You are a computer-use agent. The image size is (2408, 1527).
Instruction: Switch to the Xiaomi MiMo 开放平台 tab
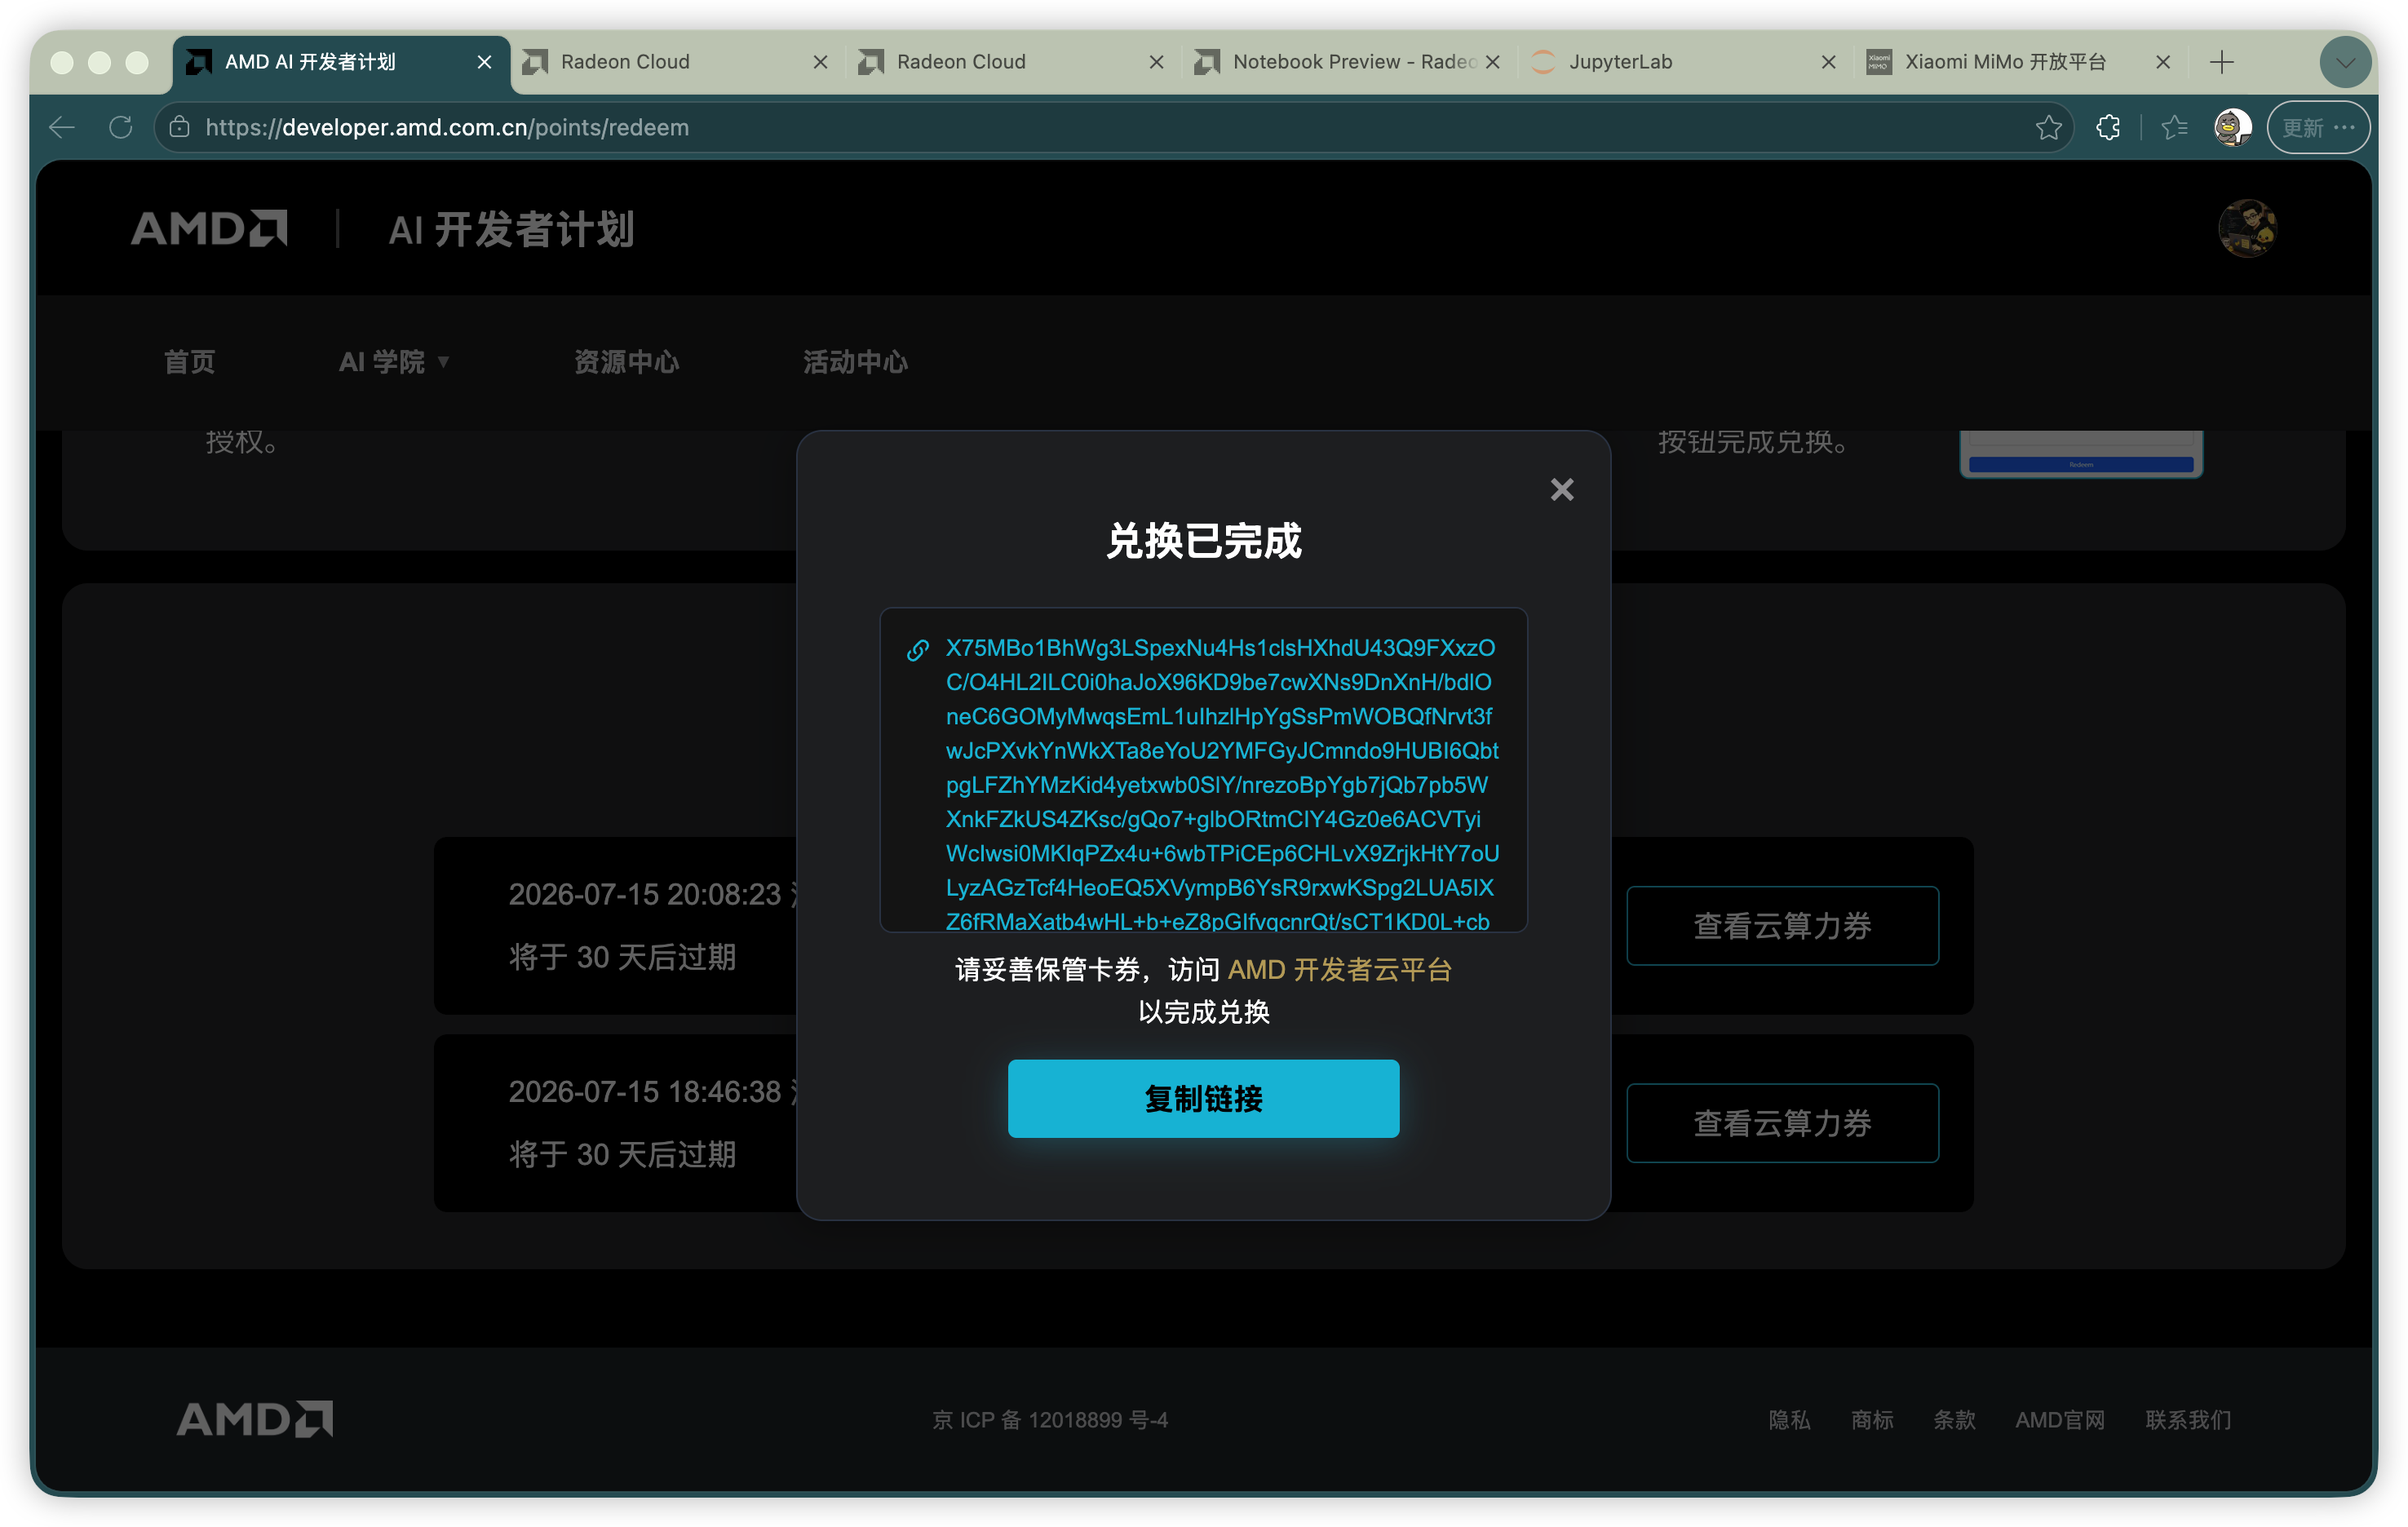[x=2020, y=62]
